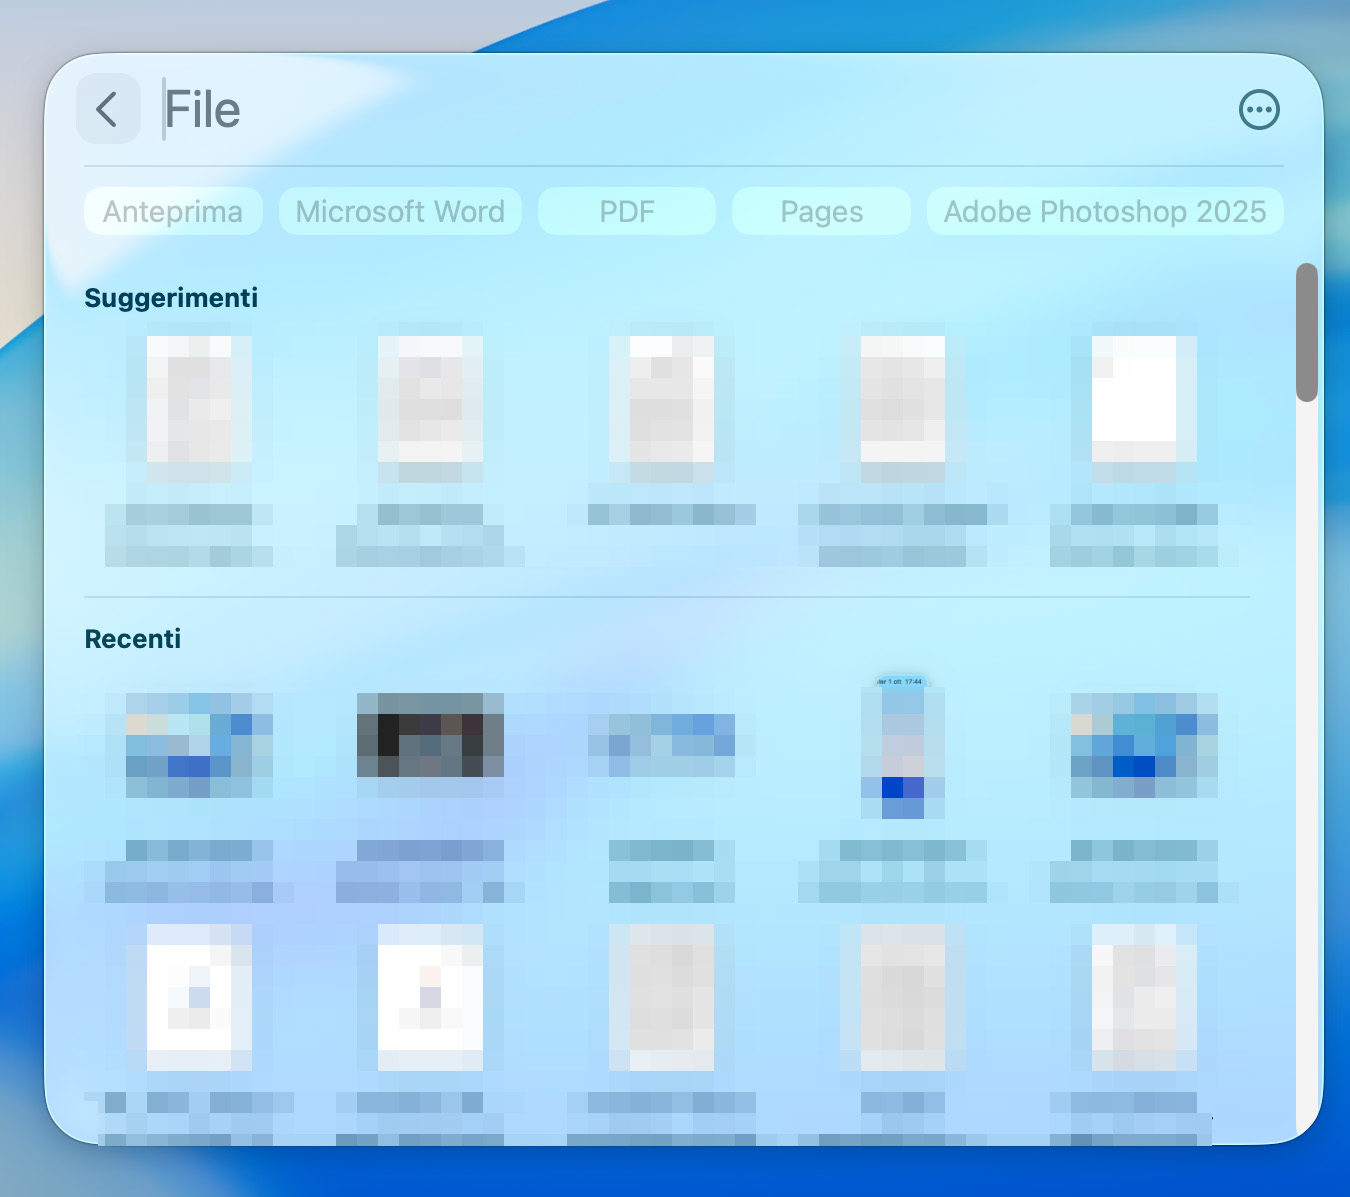Filter results by Microsoft Word

[400, 212]
